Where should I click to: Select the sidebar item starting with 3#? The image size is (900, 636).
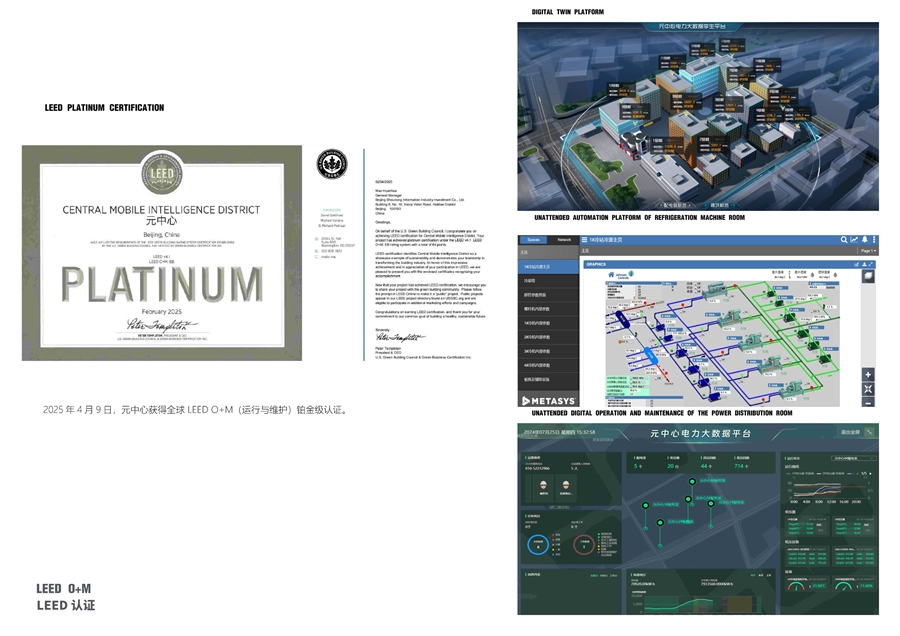coord(548,351)
